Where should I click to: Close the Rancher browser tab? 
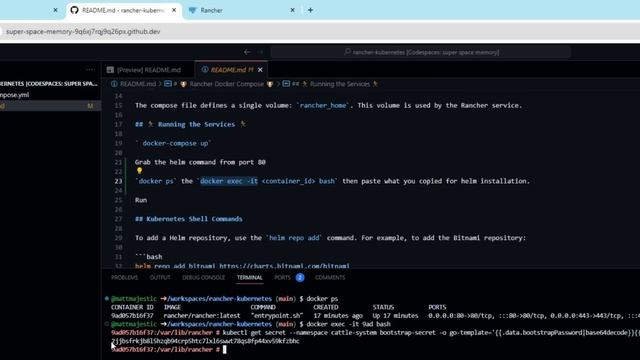tap(292, 10)
